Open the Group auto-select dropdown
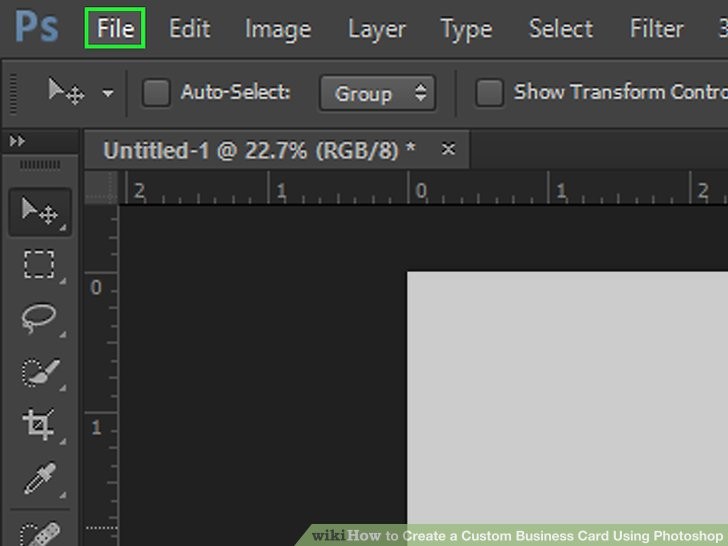 click(377, 93)
